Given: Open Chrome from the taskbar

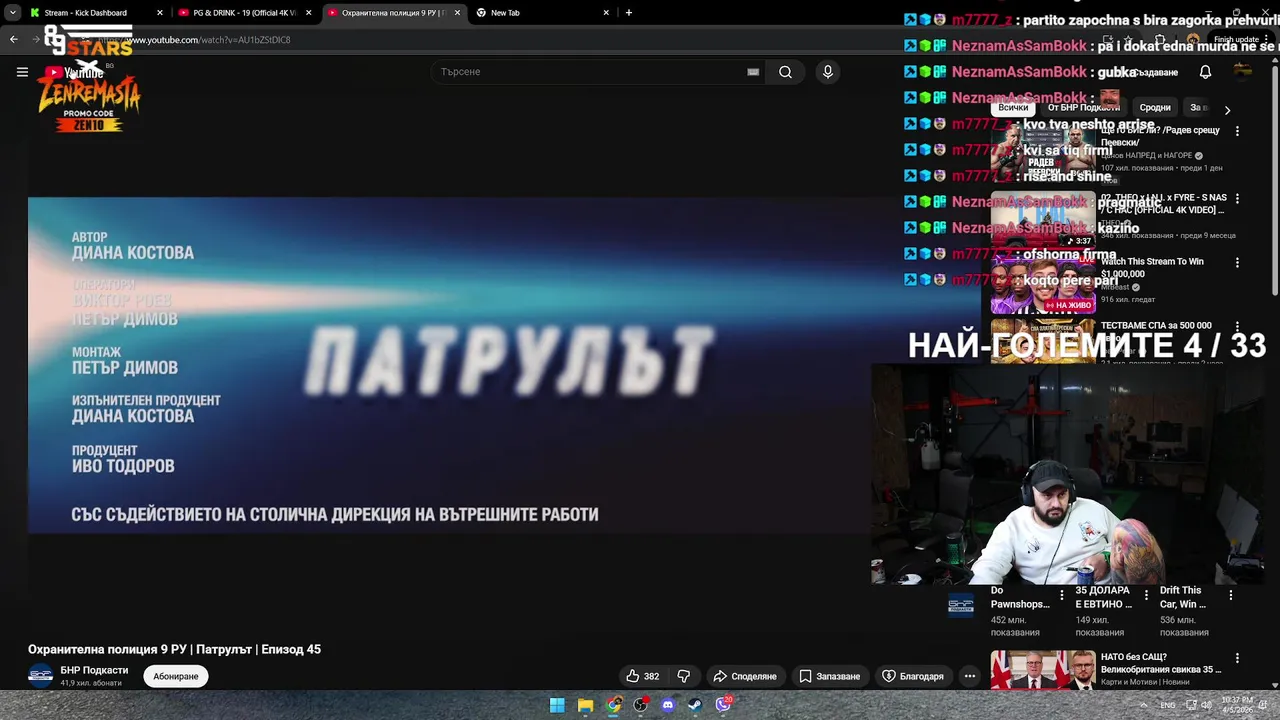Looking at the screenshot, I should (613, 705).
